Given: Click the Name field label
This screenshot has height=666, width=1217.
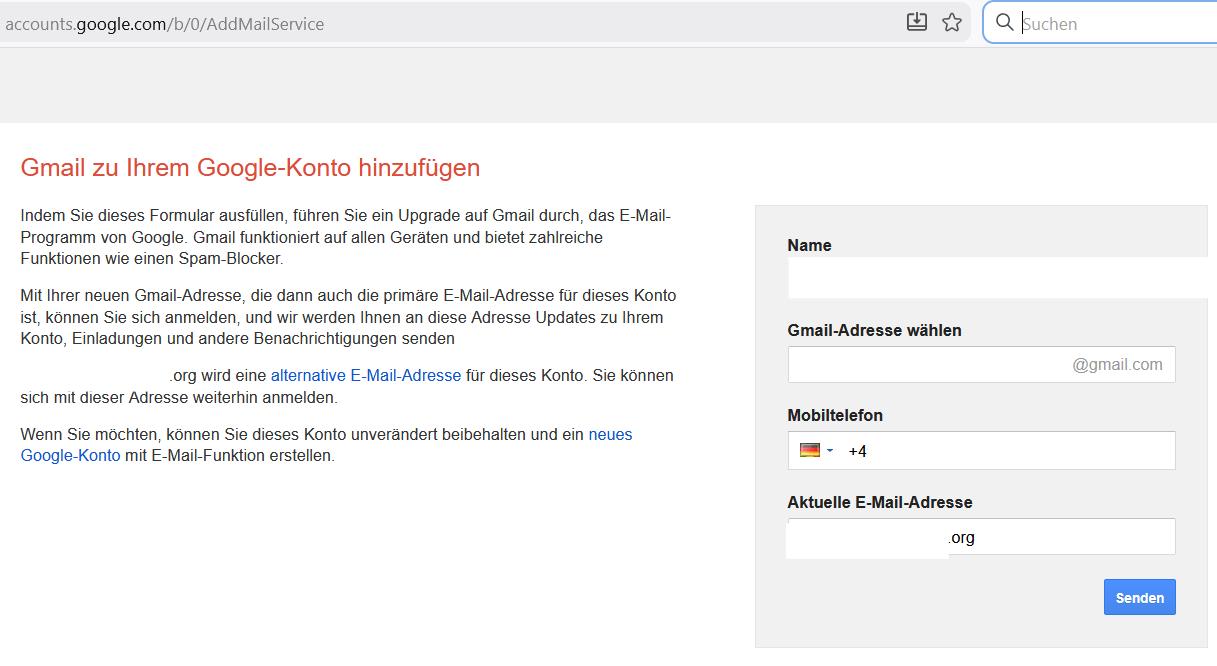Looking at the screenshot, I should [x=809, y=245].
